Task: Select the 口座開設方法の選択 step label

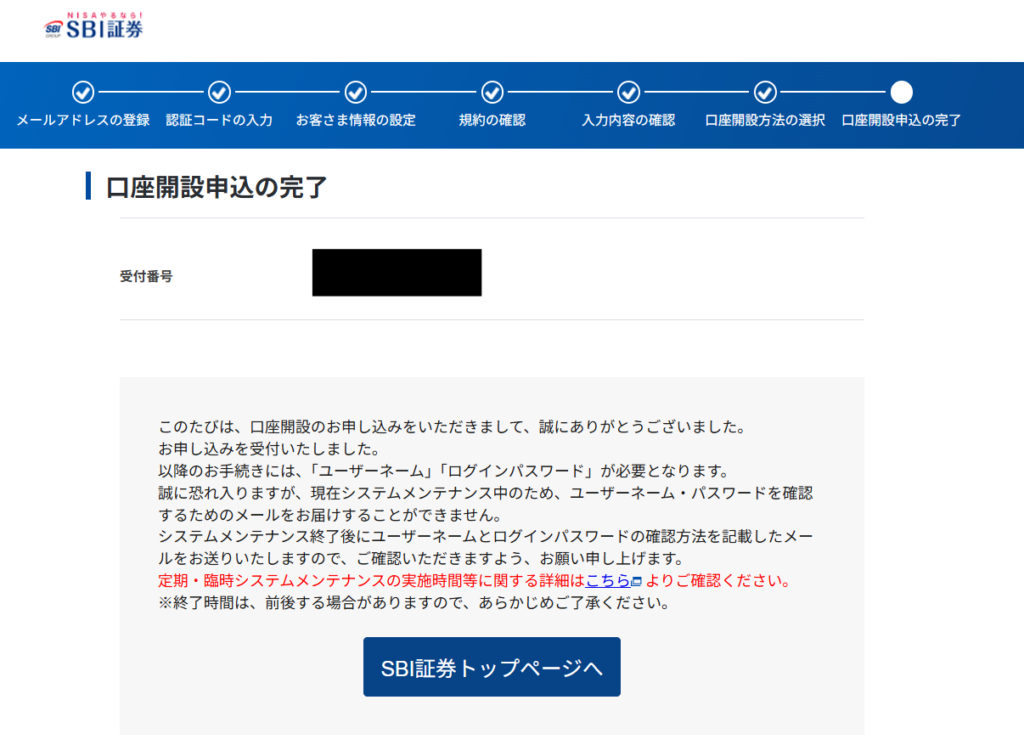Action: coord(765,120)
